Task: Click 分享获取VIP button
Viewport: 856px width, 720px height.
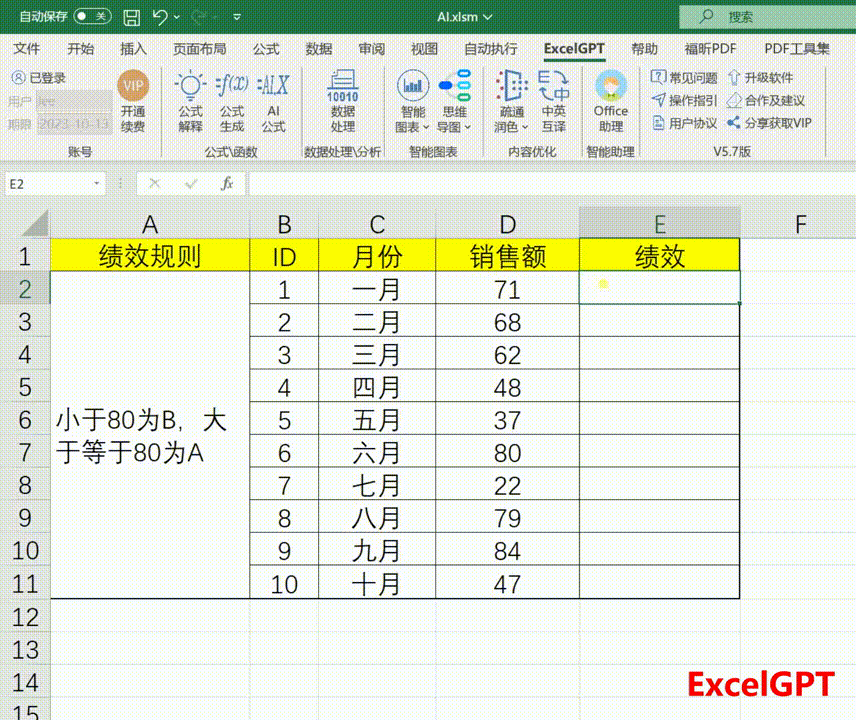Action: pos(769,123)
